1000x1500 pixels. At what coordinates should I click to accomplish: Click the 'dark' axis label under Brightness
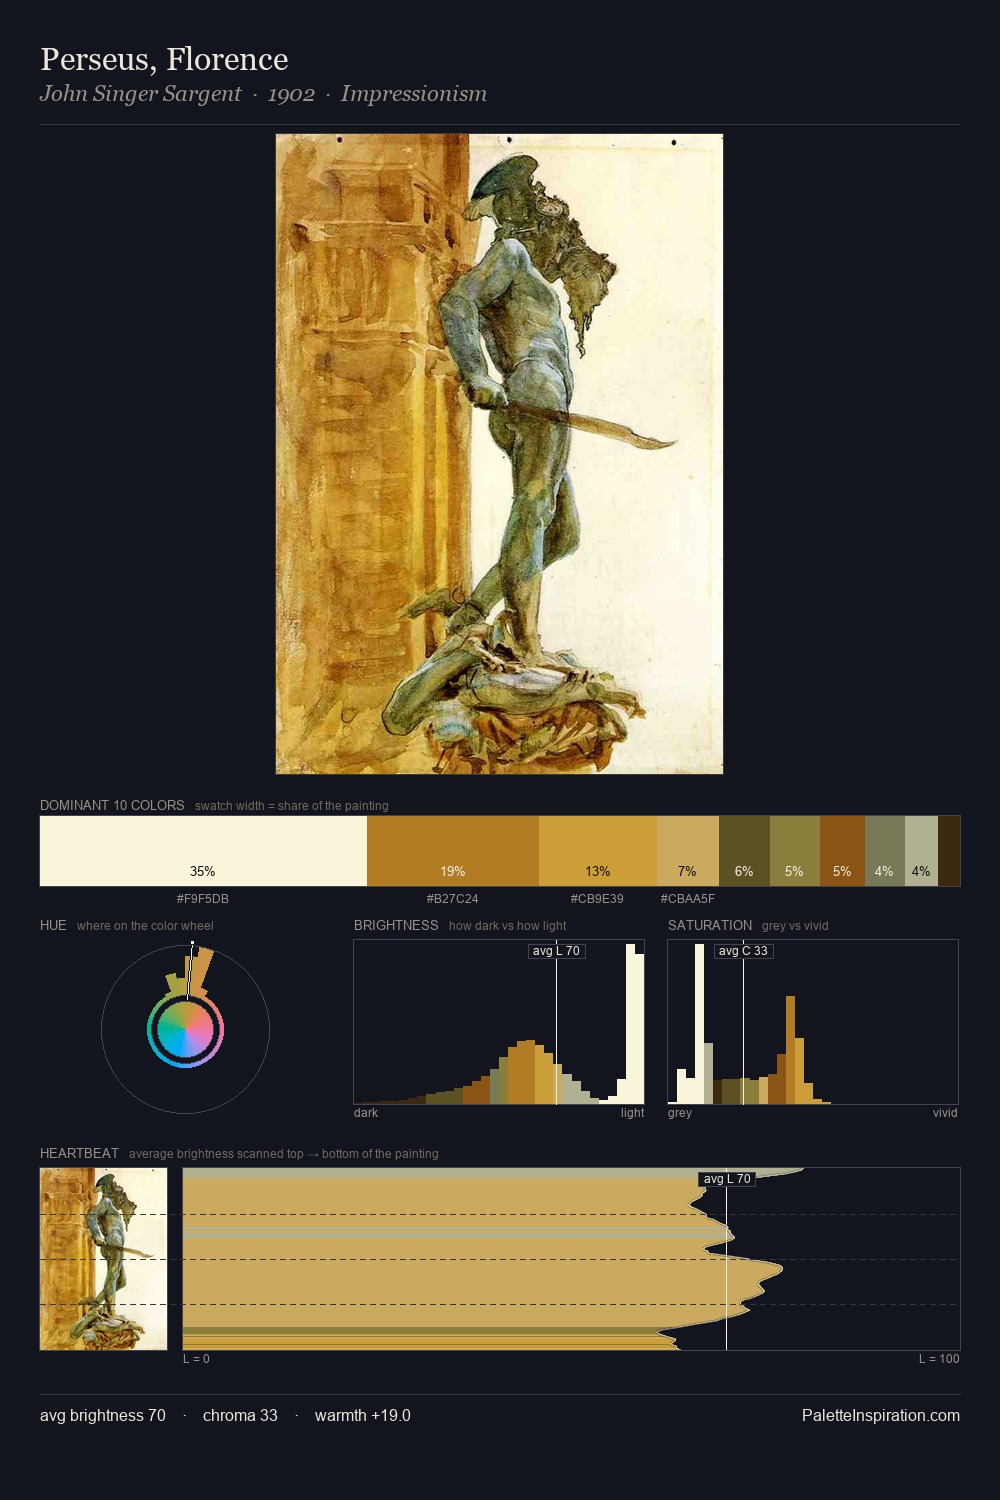point(366,1113)
